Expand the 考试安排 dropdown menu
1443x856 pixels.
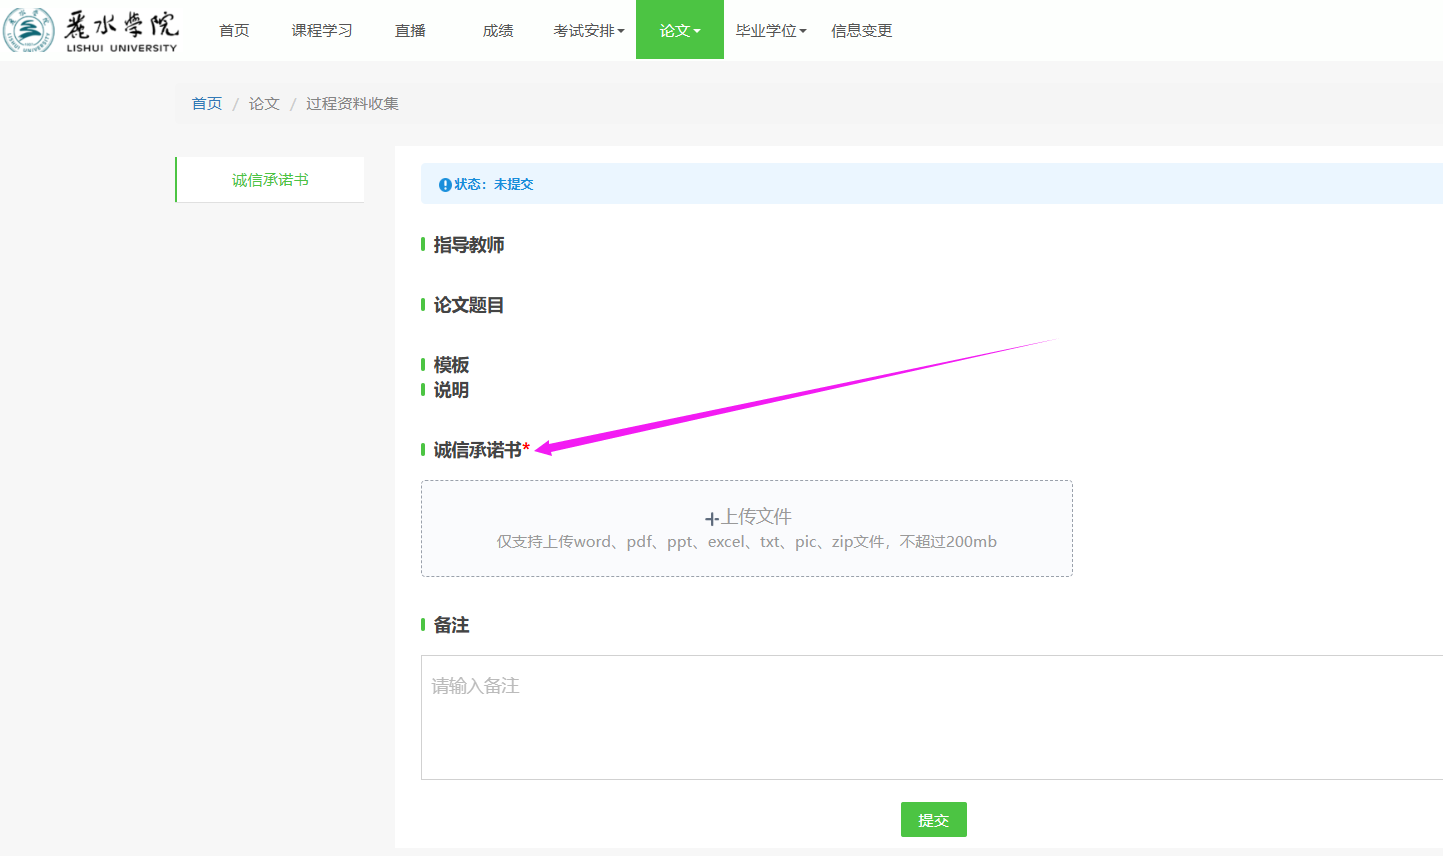[x=589, y=31]
